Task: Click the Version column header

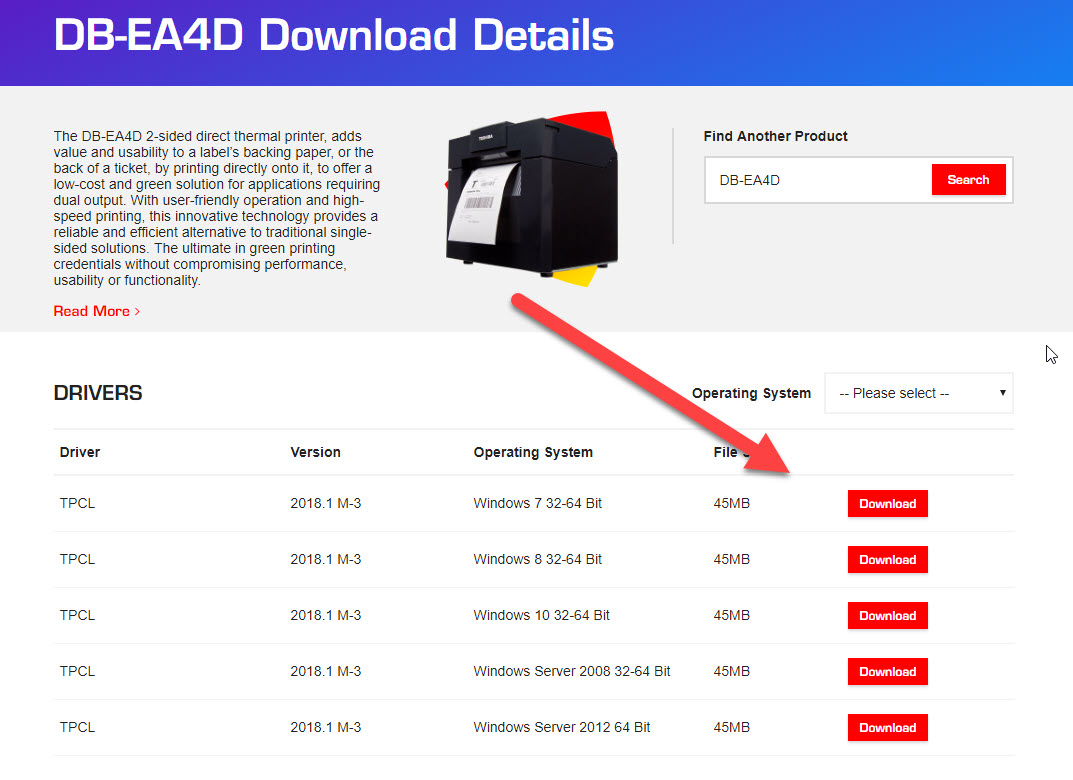Action: click(x=315, y=452)
